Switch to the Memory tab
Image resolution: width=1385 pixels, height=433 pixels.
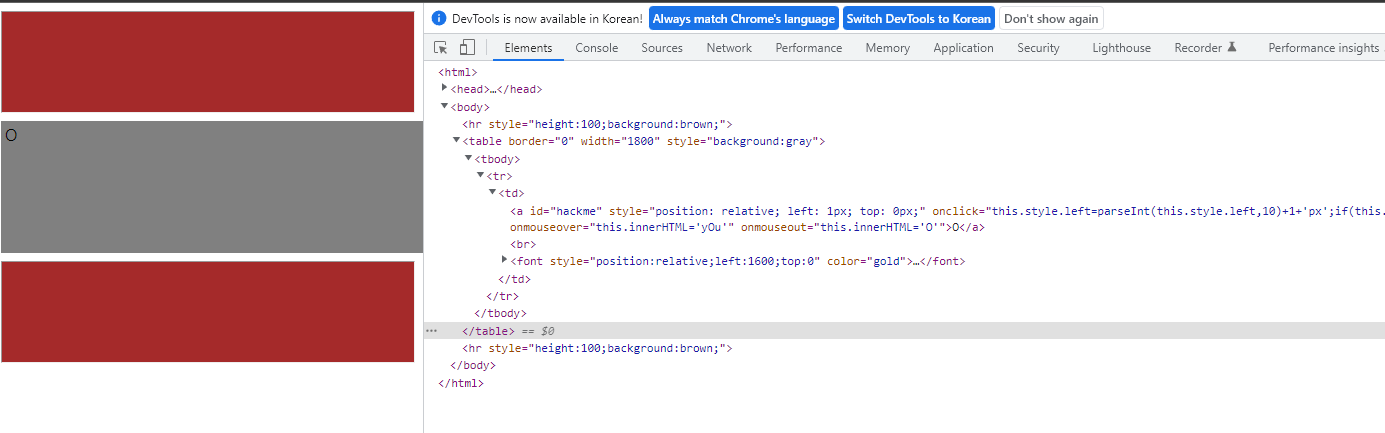point(888,48)
